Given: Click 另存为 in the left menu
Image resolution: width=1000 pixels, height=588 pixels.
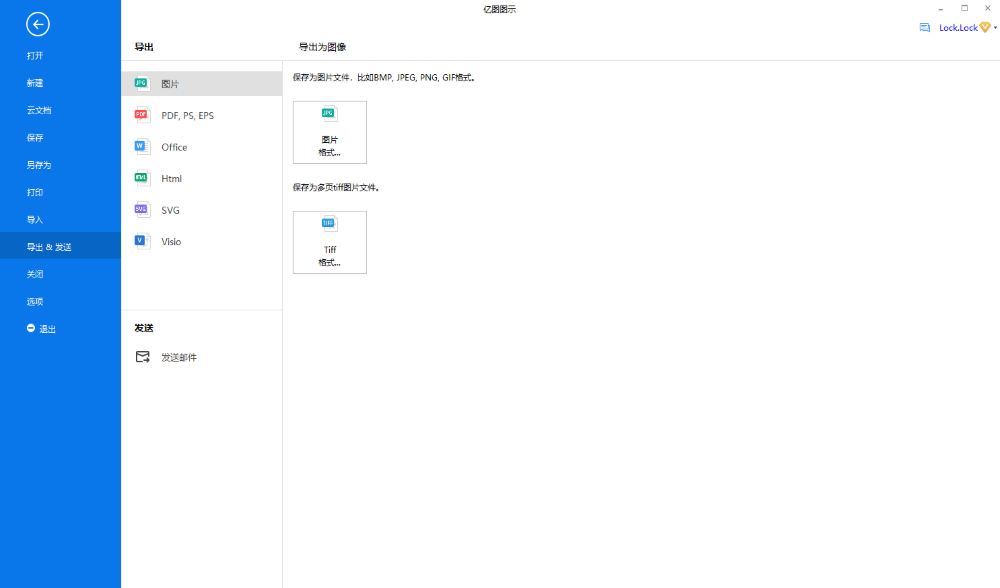Looking at the screenshot, I should coord(39,165).
